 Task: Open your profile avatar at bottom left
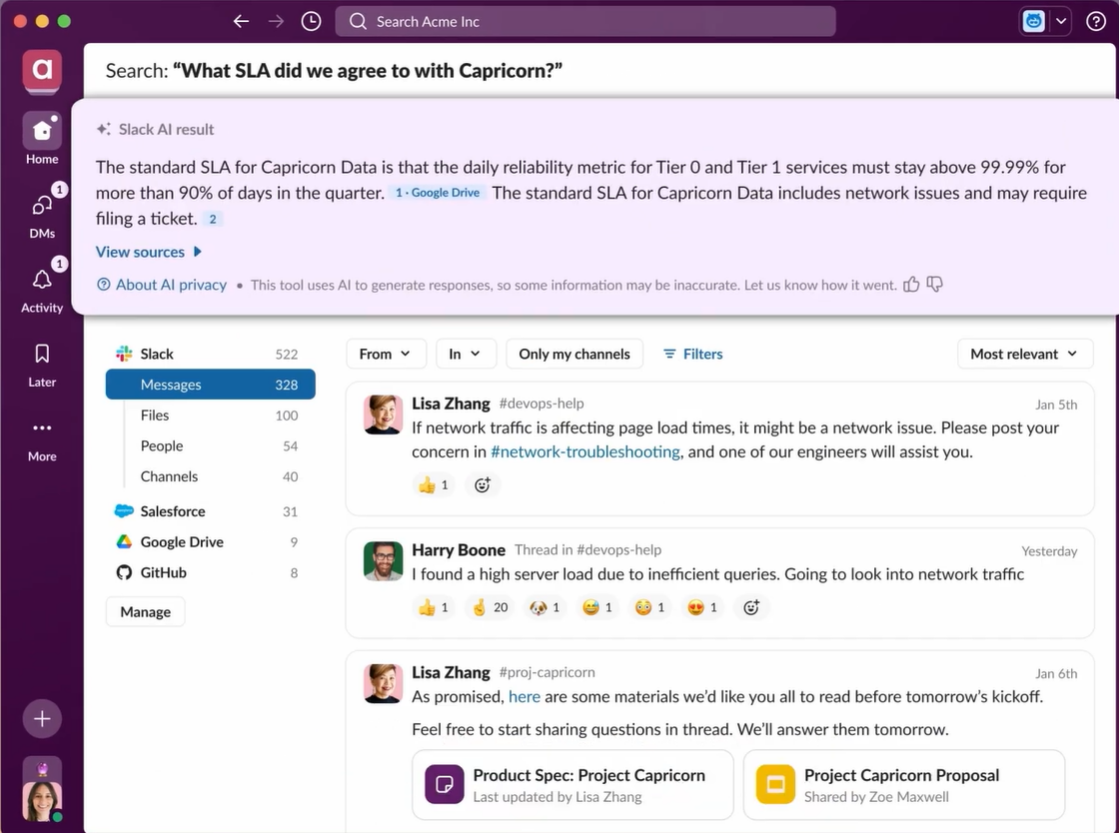(x=42, y=801)
